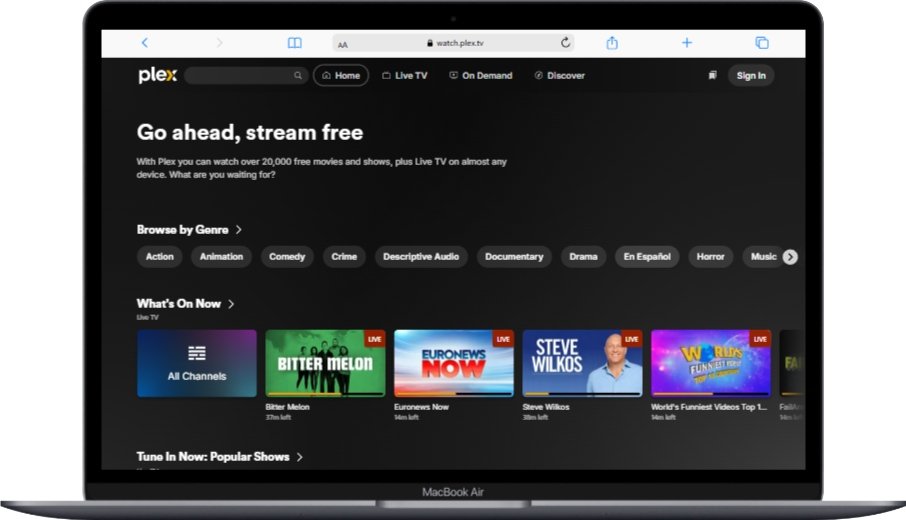Open Safari bookmarks book icon
This screenshot has width=906, height=520.
click(x=295, y=43)
